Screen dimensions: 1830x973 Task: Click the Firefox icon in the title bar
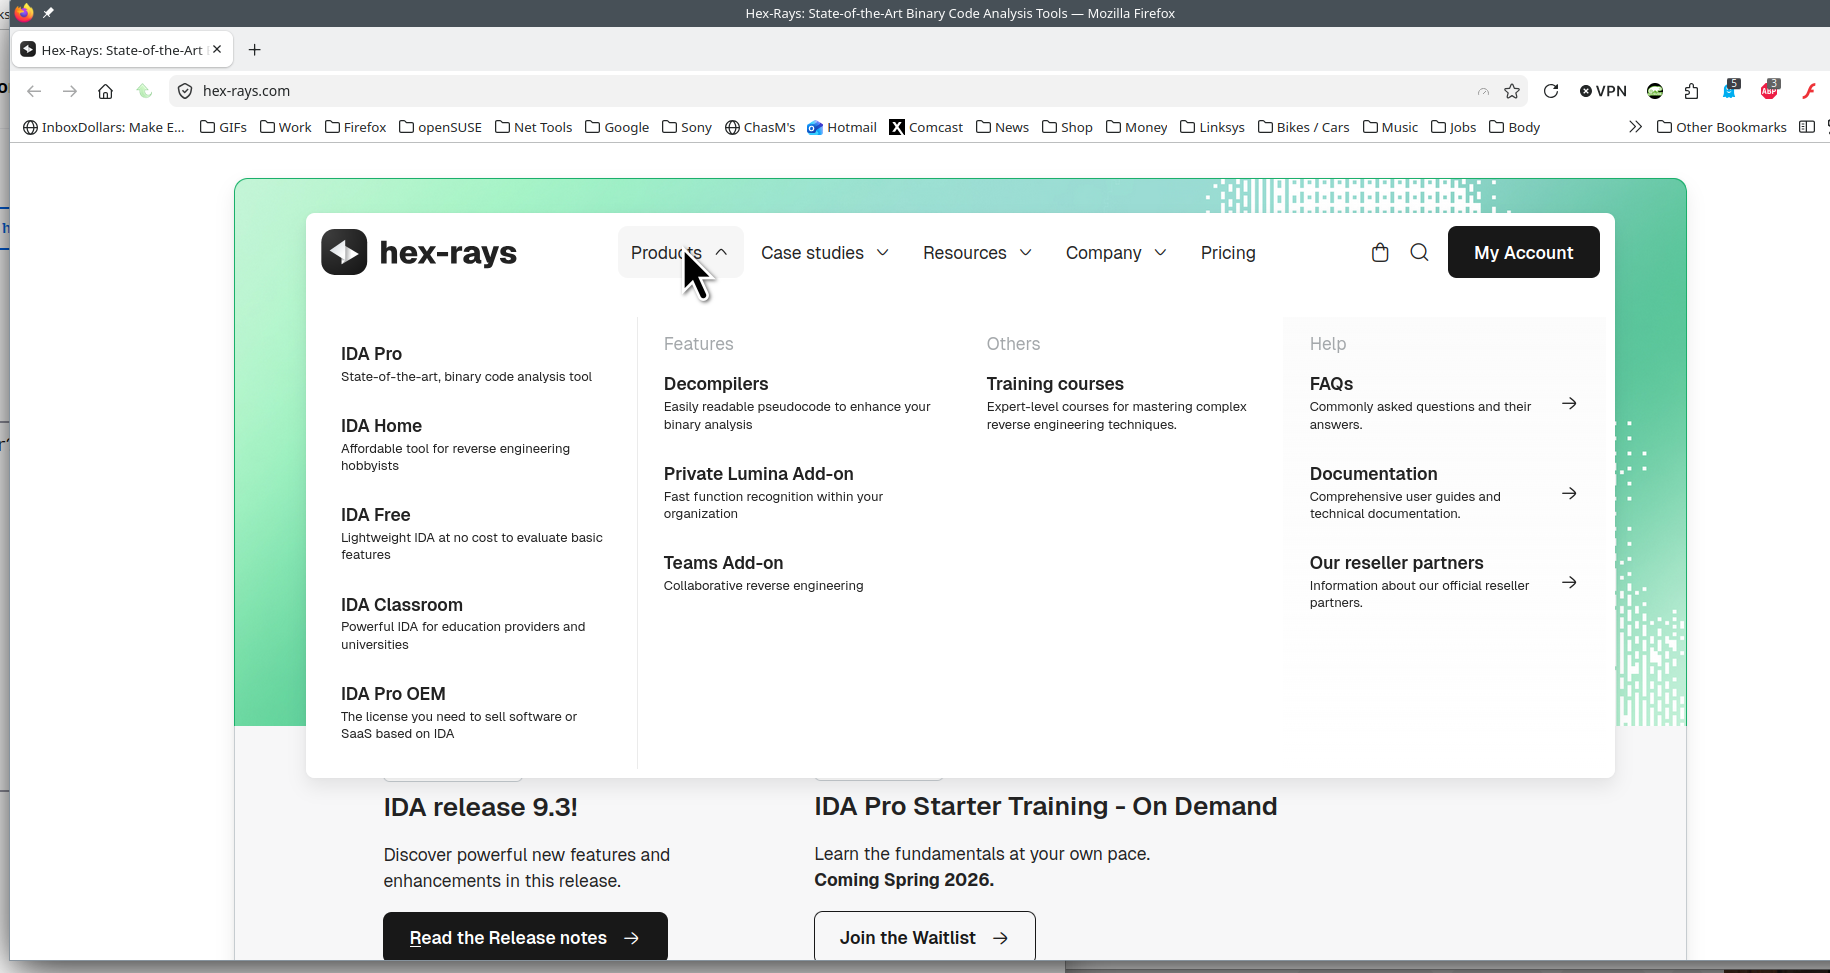(24, 13)
